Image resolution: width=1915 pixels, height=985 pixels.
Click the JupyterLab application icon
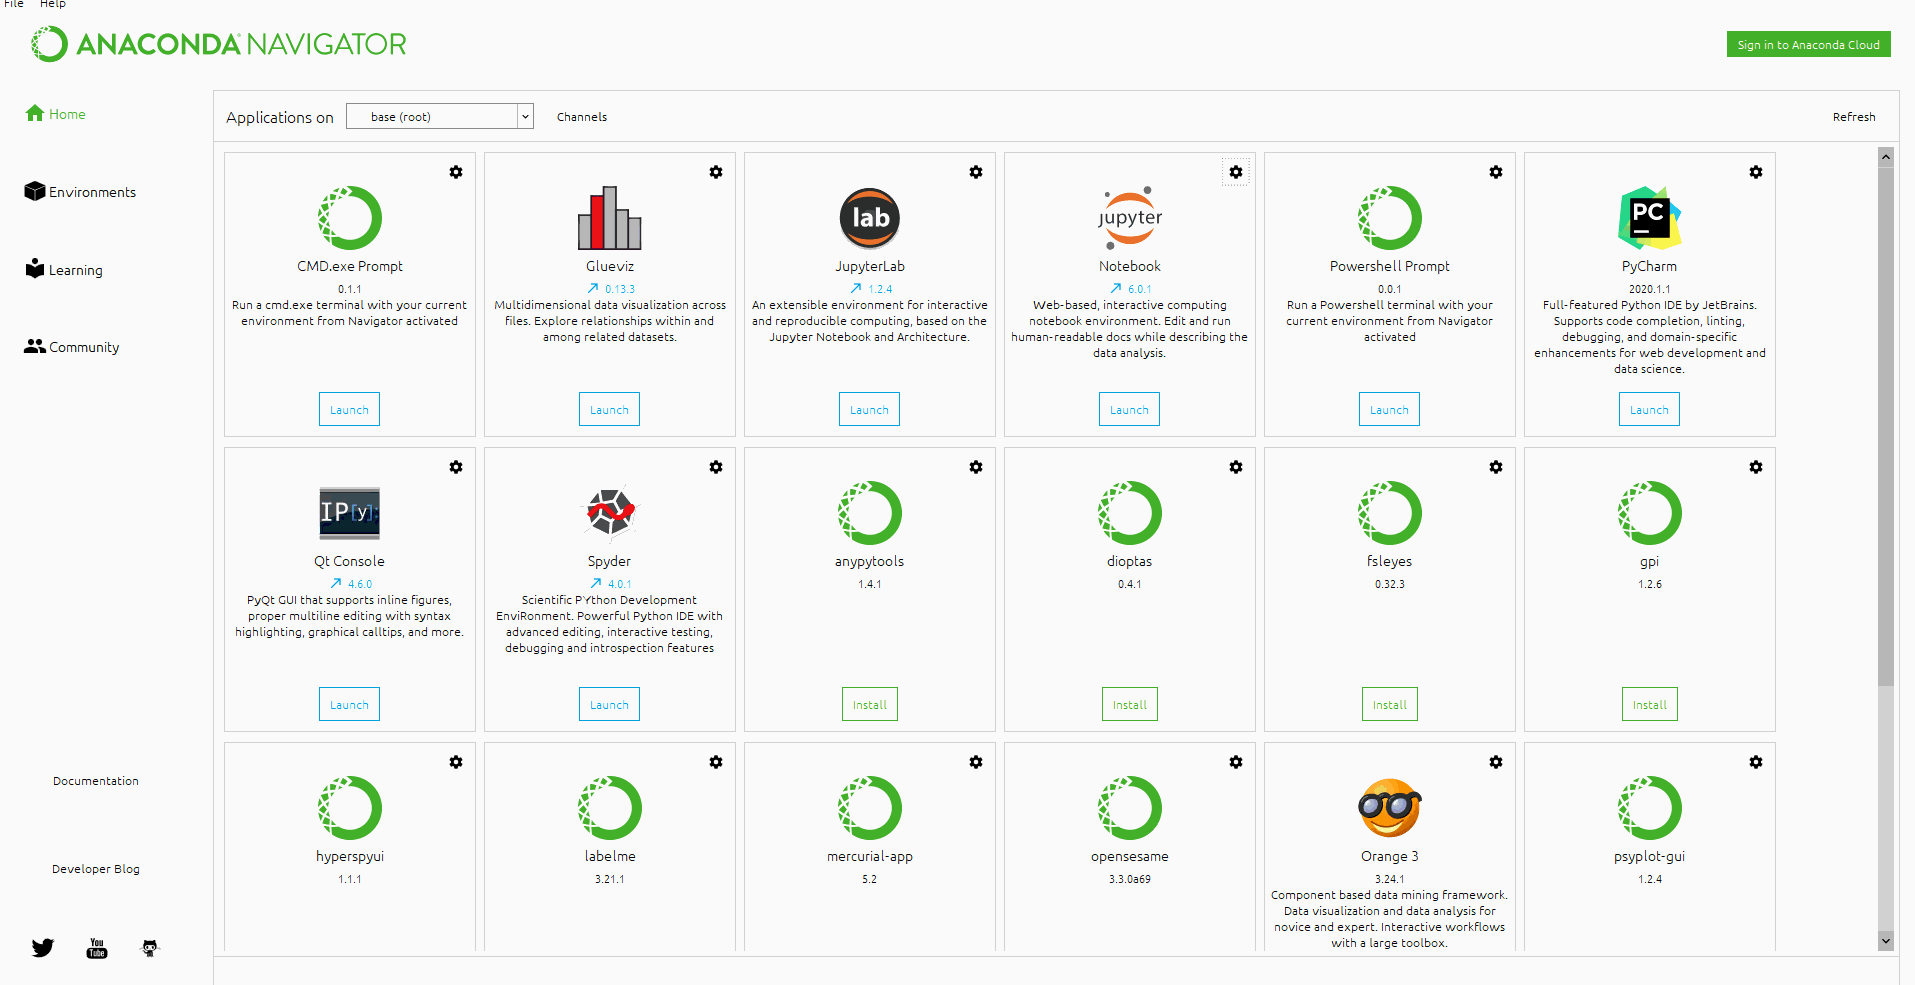point(870,218)
